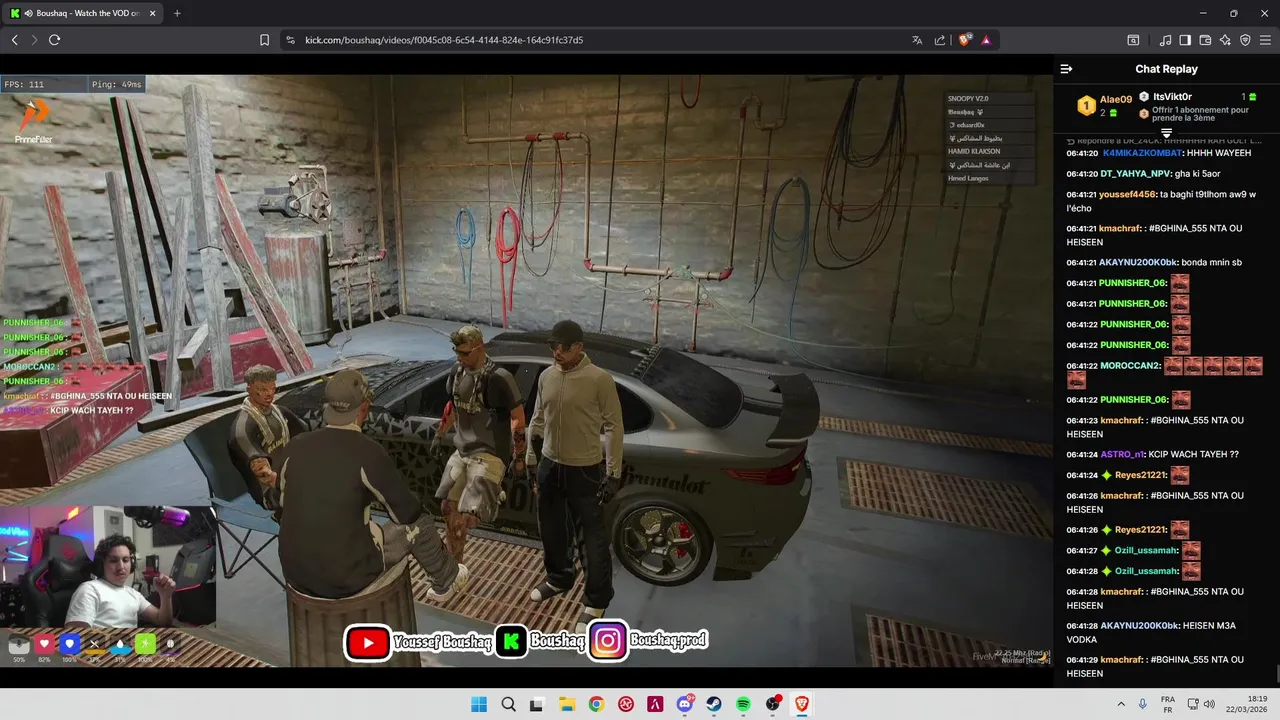The image size is (1280, 720).
Task: Translate this page icon
Action: tap(917, 40)
